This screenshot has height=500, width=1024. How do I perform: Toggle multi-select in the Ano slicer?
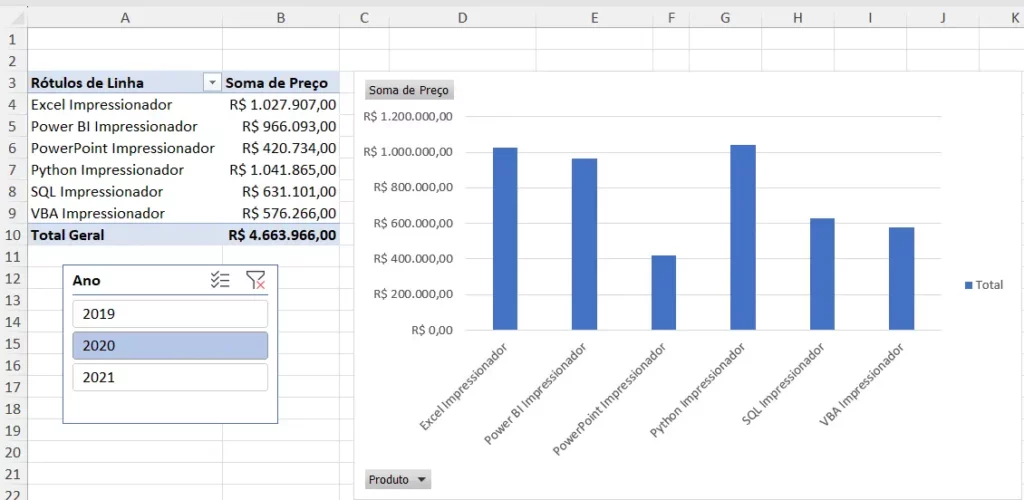pyautogui.click(x=220, y=279)
